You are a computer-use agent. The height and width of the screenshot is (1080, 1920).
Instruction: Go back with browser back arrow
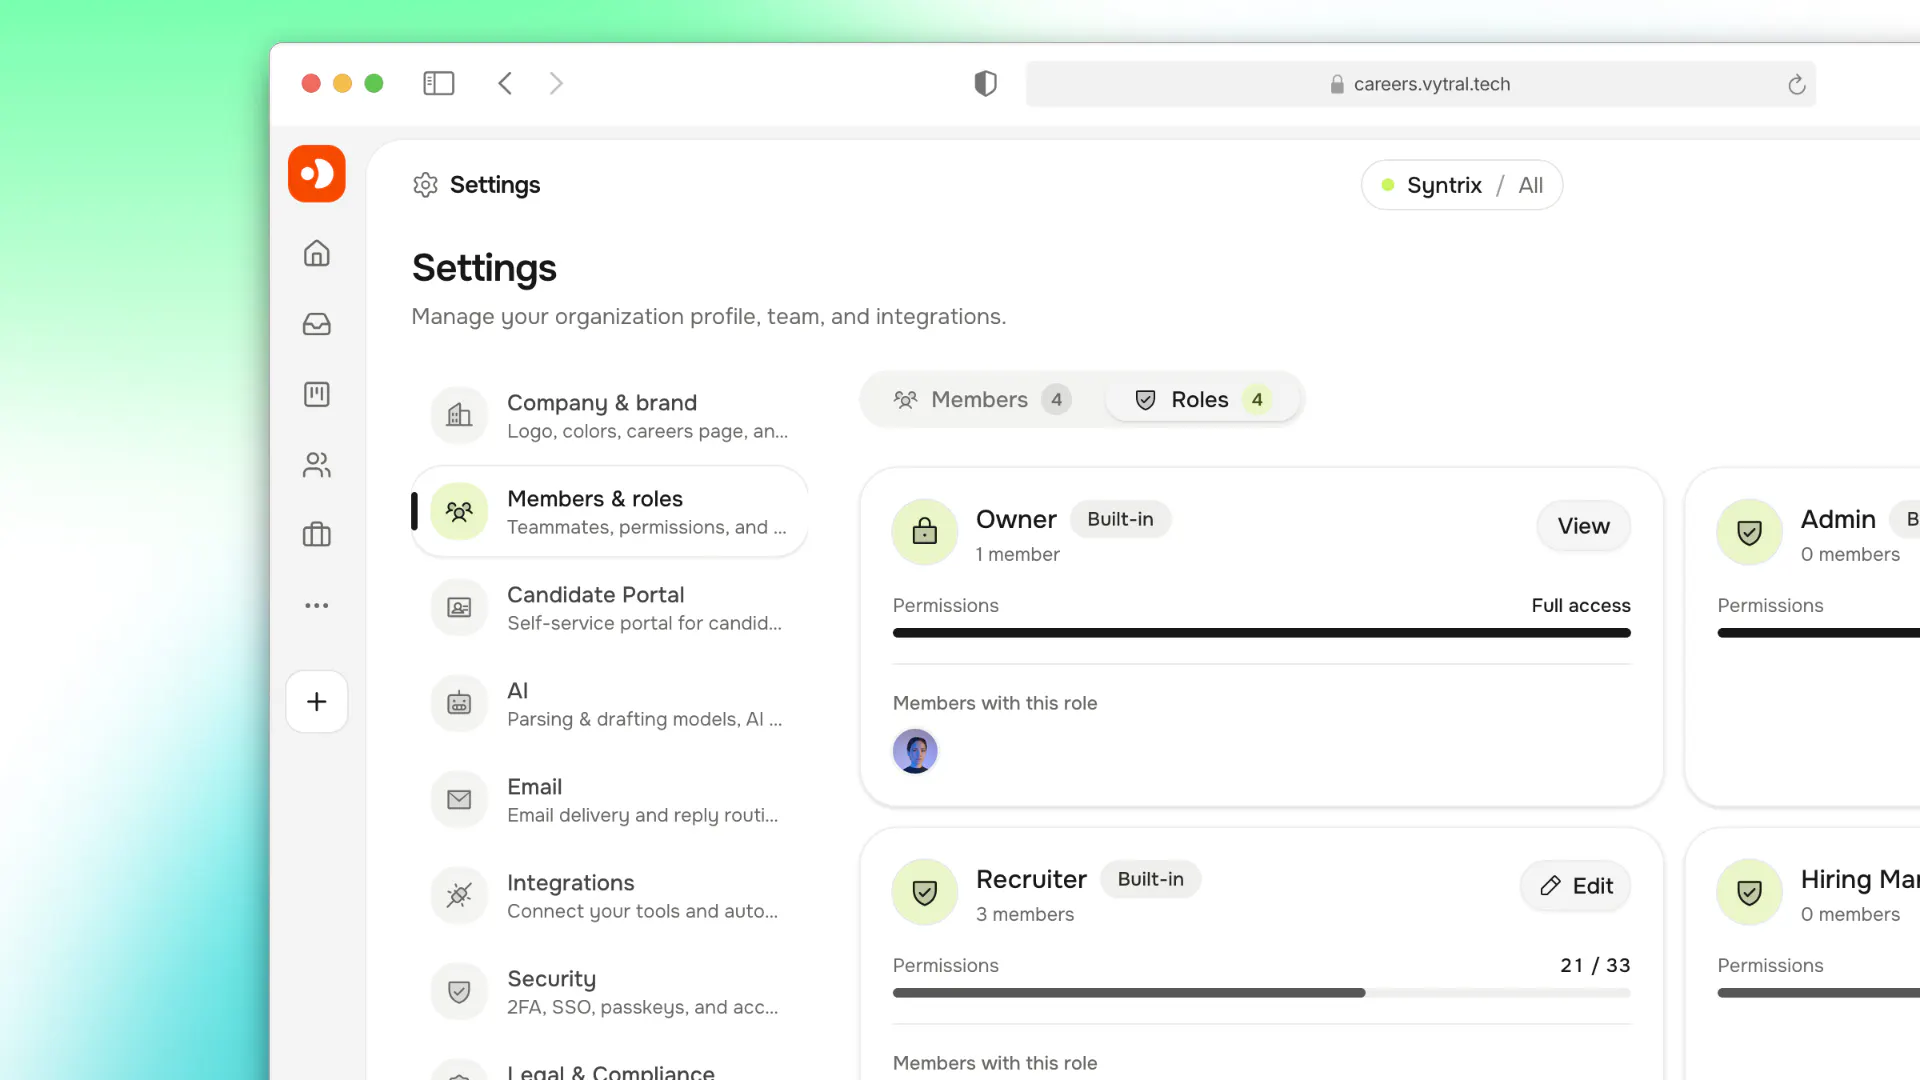coord(505,84)
